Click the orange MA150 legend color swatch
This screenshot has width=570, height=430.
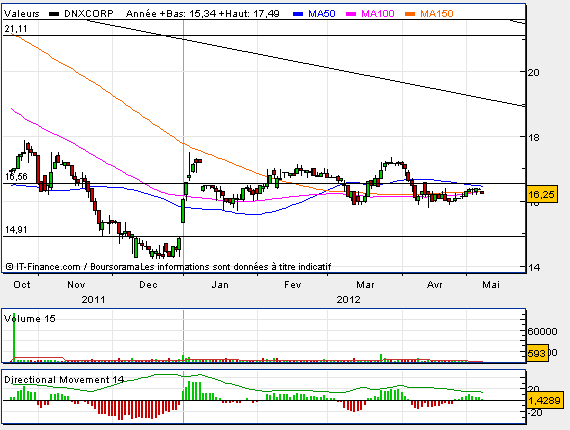click(x=410, y=14)
